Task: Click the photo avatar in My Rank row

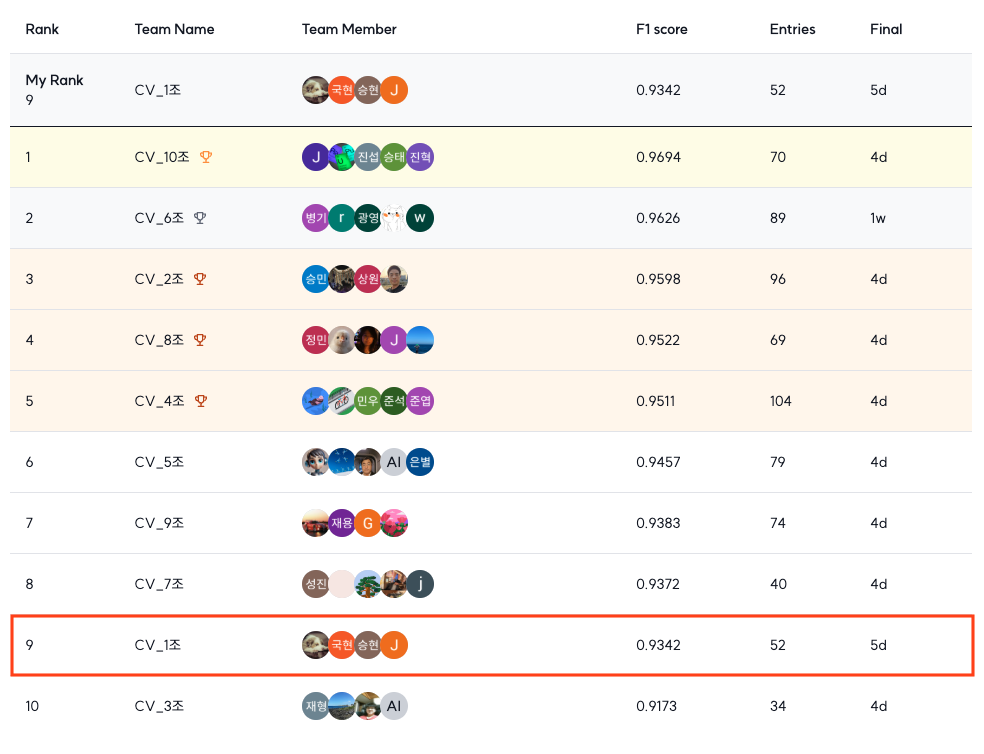Action: point(316,90)
